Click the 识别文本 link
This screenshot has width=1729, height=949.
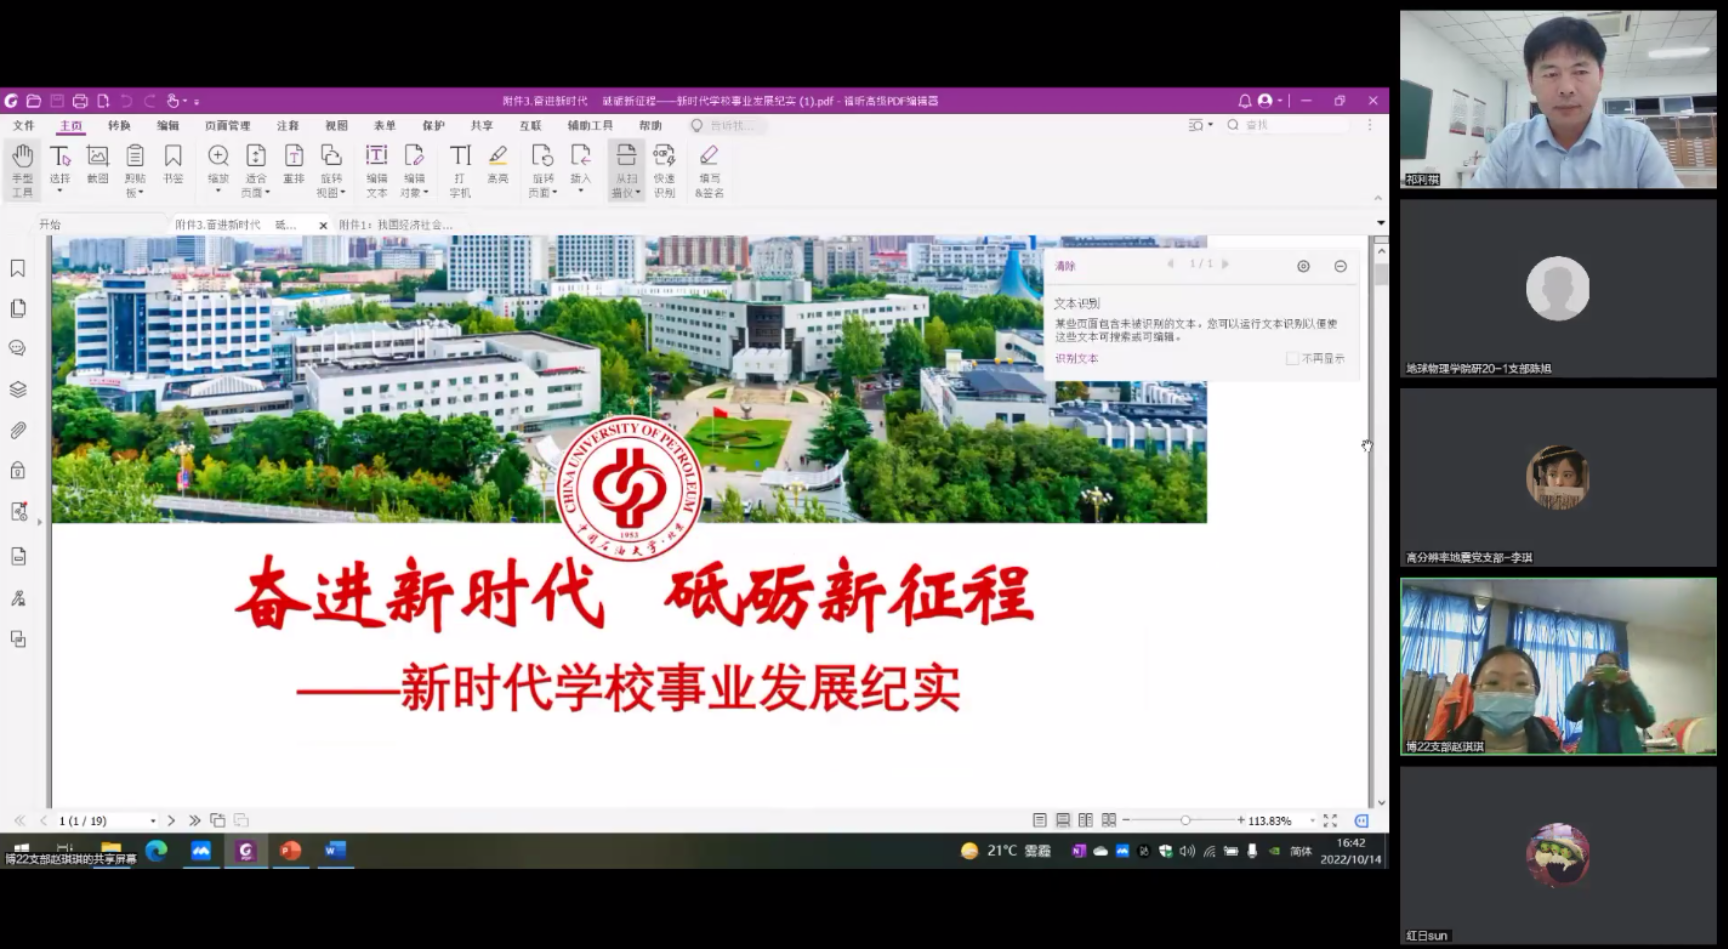pos(1076,358)
